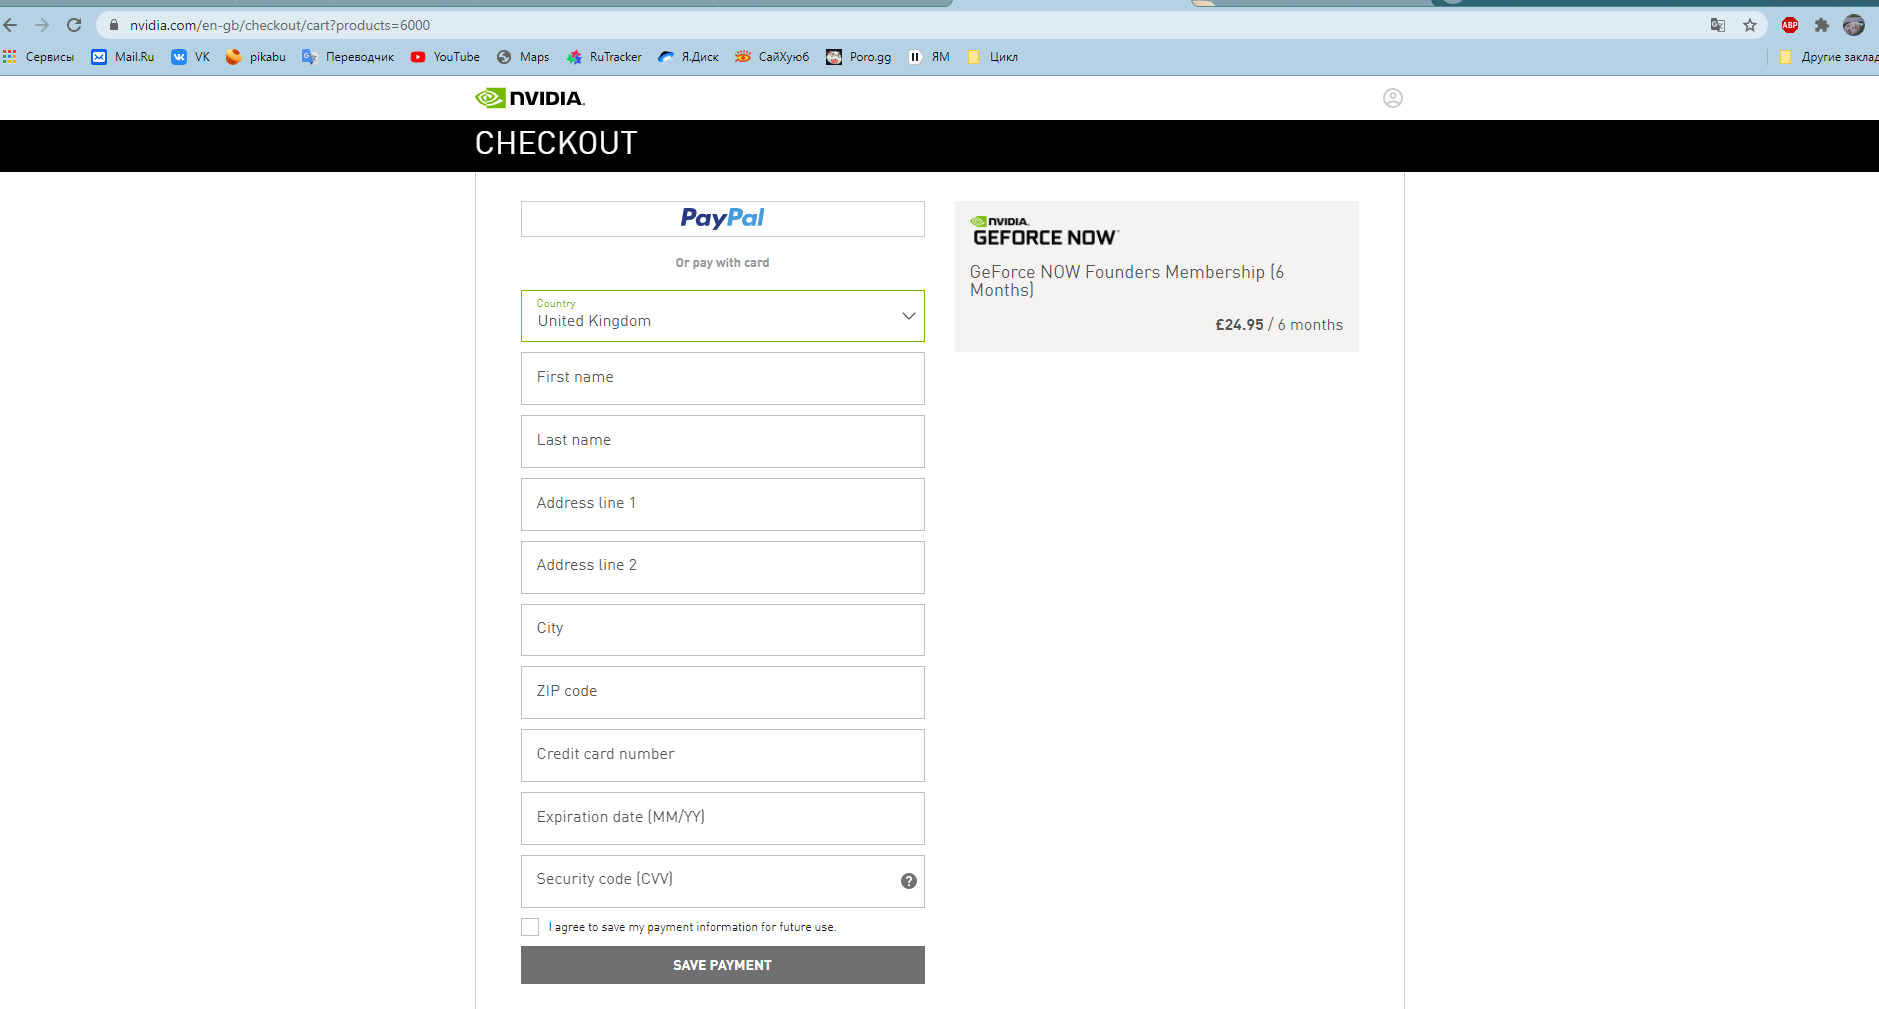The height and width of the screenshot is (1009, 1879).
Task: Focus the ZIP code field
Action: [x=723, y=692]
